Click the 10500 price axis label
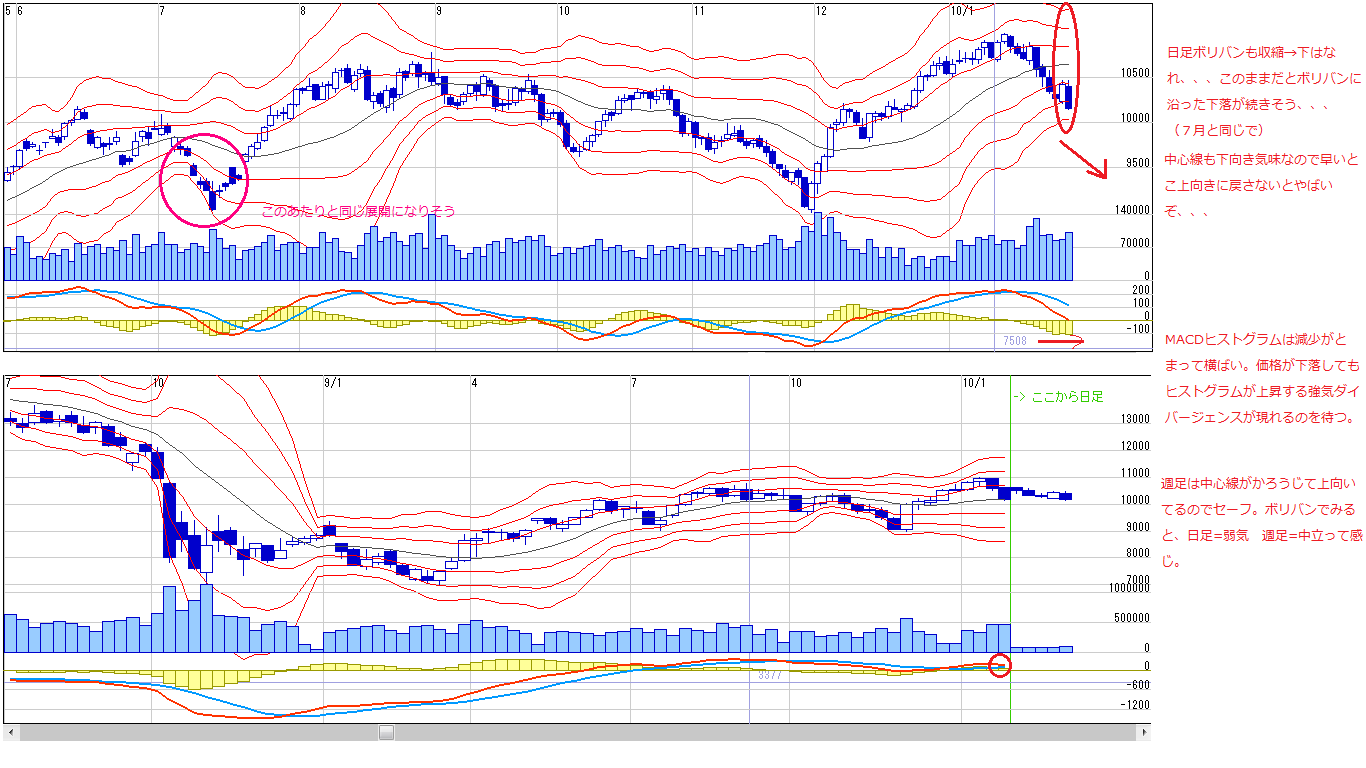The width and height of the screenshot is (1366, 768). tap(1134, 73)
